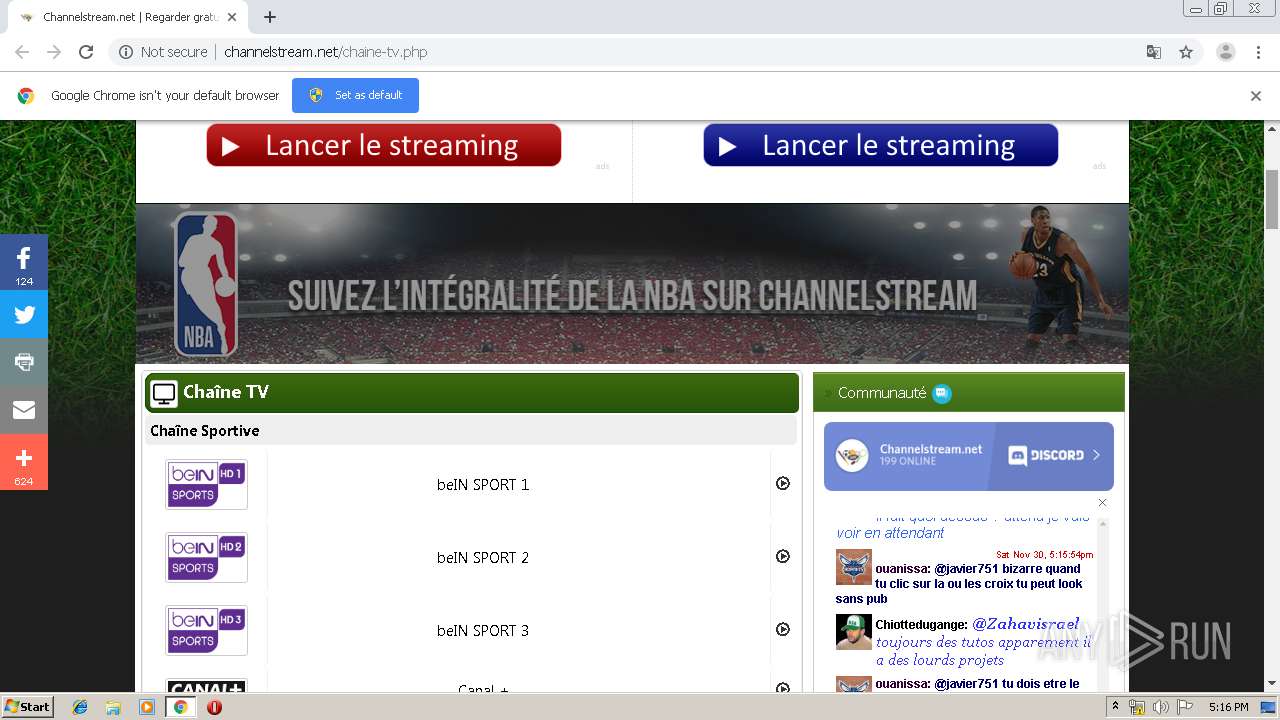This screenshot has height=720, width=1280.
Task: Open the clock showing 5:16 PM
Action: [x=1228, y=707]
